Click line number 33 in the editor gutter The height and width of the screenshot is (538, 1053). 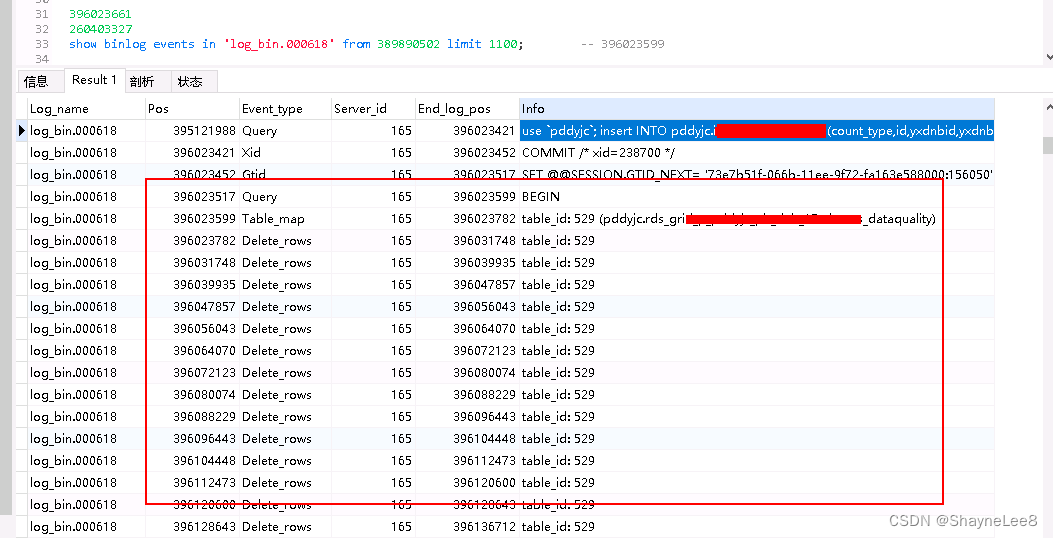[x=42, y=44]
